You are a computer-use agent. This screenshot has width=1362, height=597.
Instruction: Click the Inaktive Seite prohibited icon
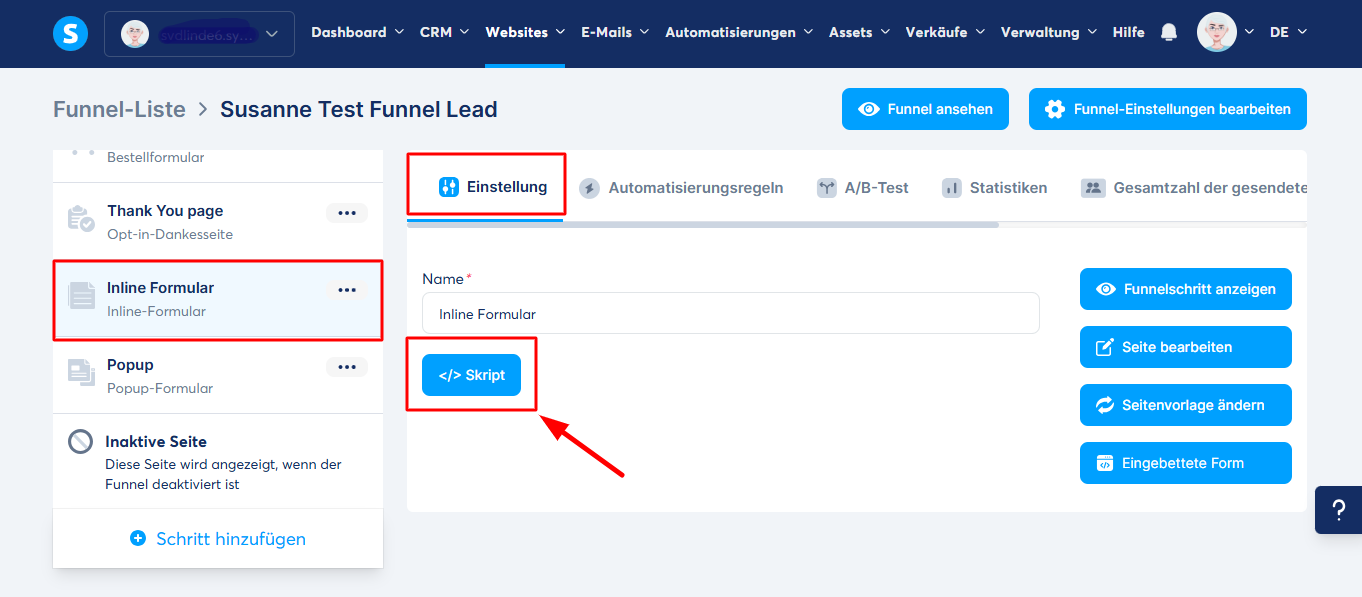[x=80, y=441]
